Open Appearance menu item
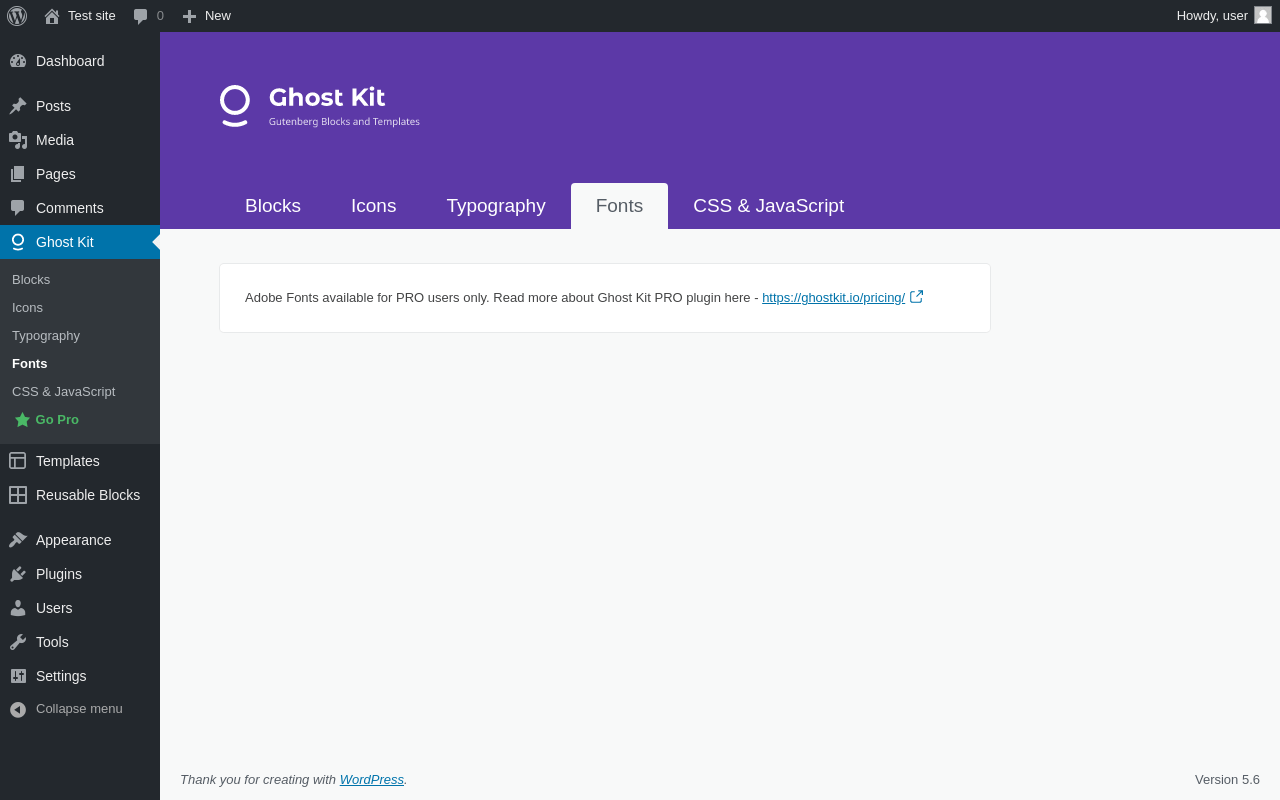This screenshot has height=800, width=1280. pos(80,540)
